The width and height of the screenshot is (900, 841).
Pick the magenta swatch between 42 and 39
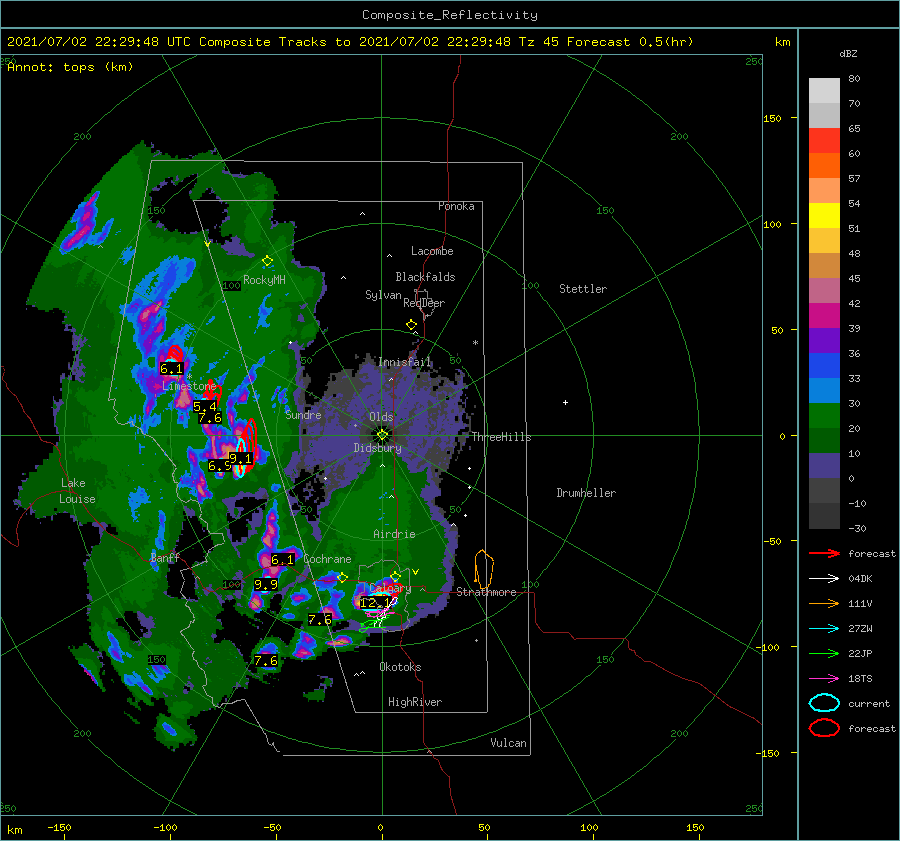click(x=824, y=316)
